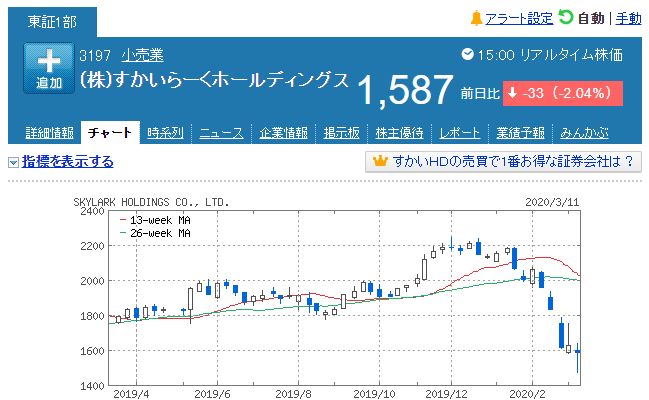Click the 東証1部 market label tab
Viewport: 649px width, 400px height.
(x=53, y=22)
